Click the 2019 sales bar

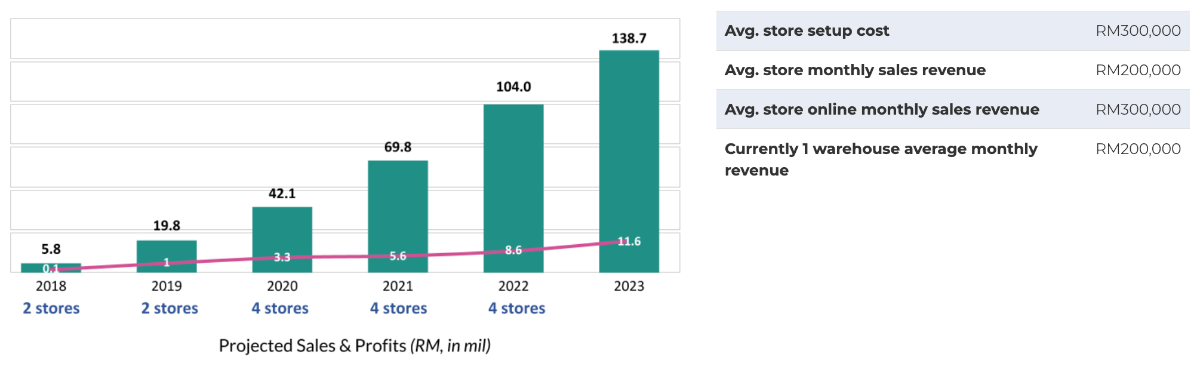pyautogui.click(x=166, y=256)
